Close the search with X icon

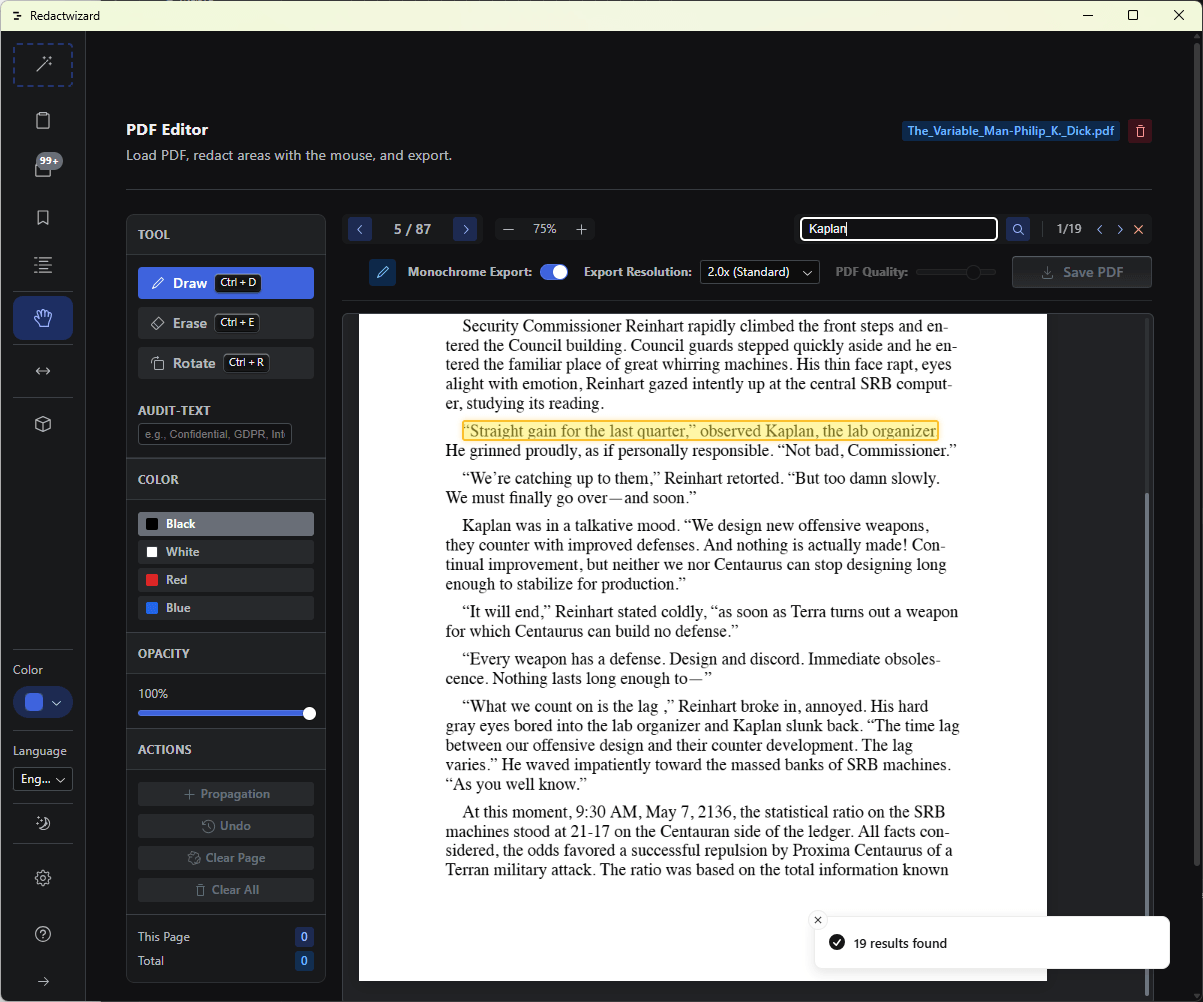[1138, 229]
